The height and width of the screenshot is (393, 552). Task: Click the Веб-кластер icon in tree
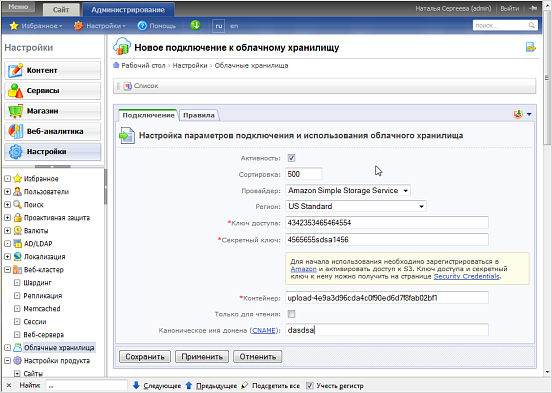point(17,270)
